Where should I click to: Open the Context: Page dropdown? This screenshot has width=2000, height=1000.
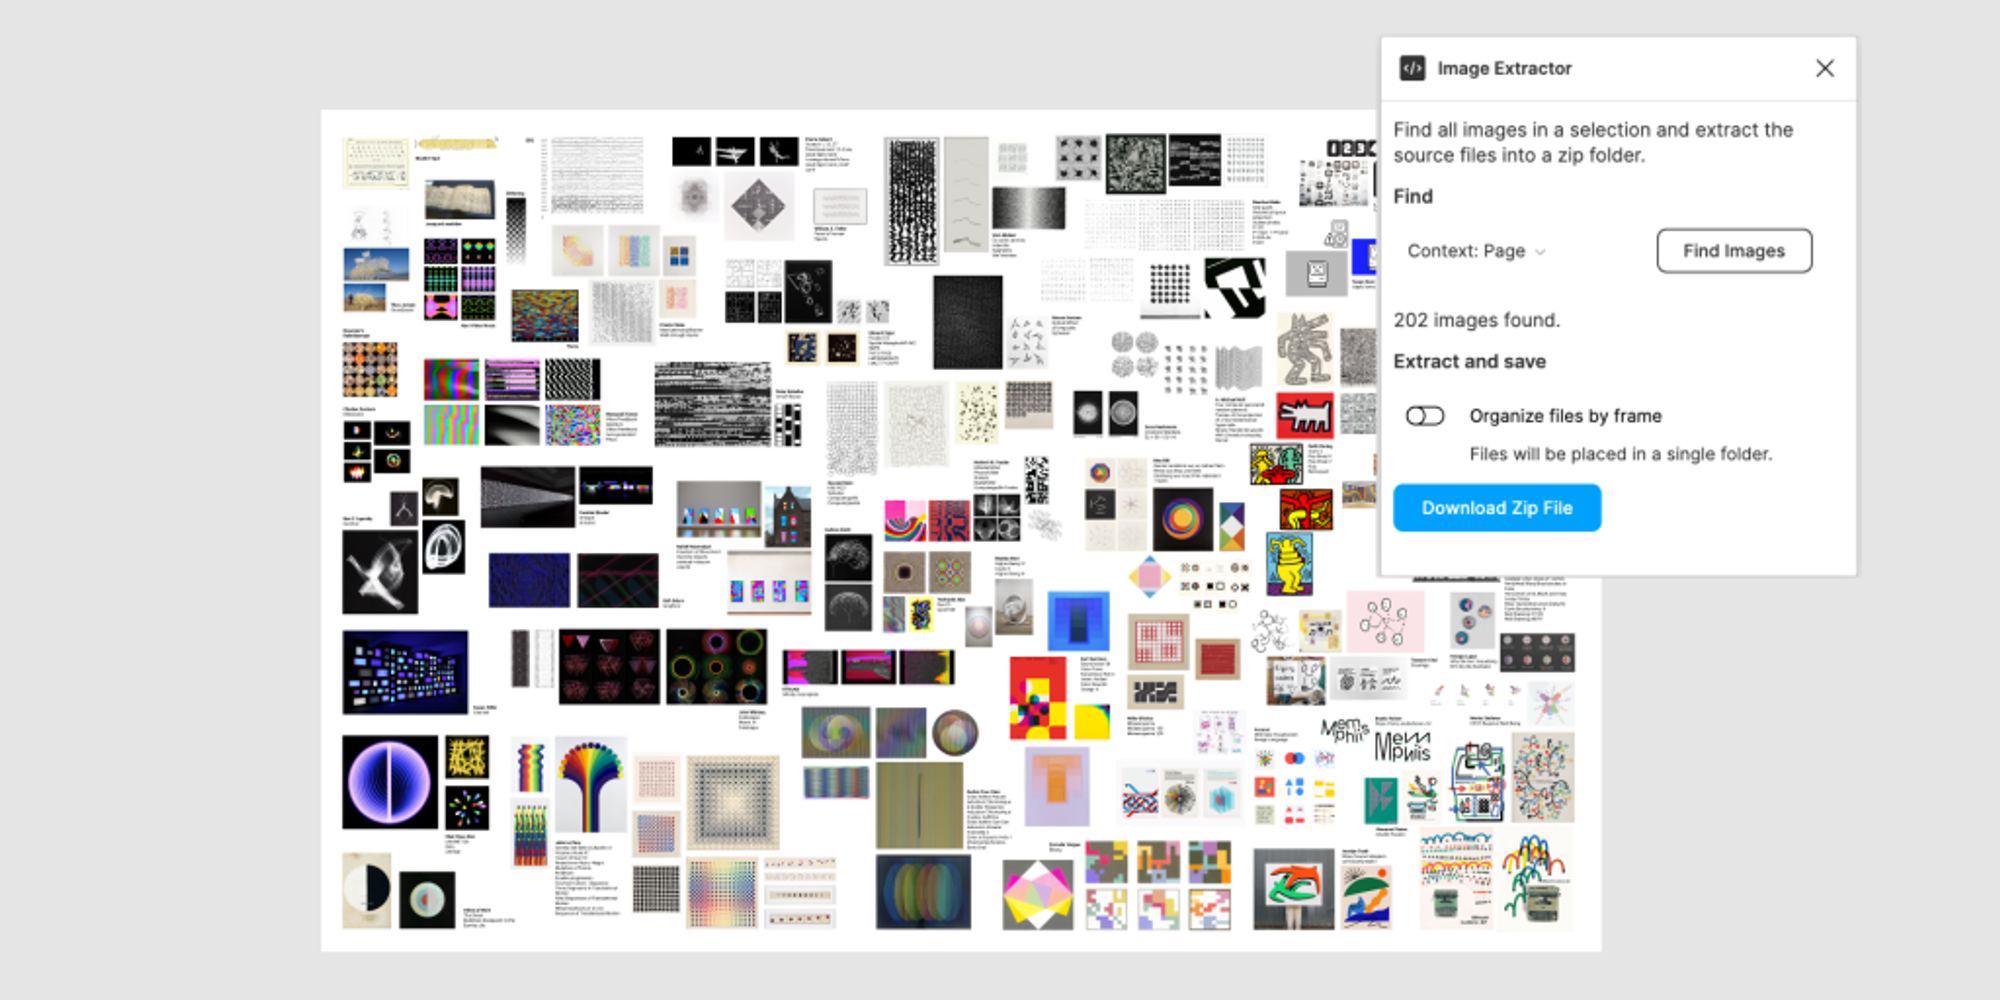point(1476,251)
